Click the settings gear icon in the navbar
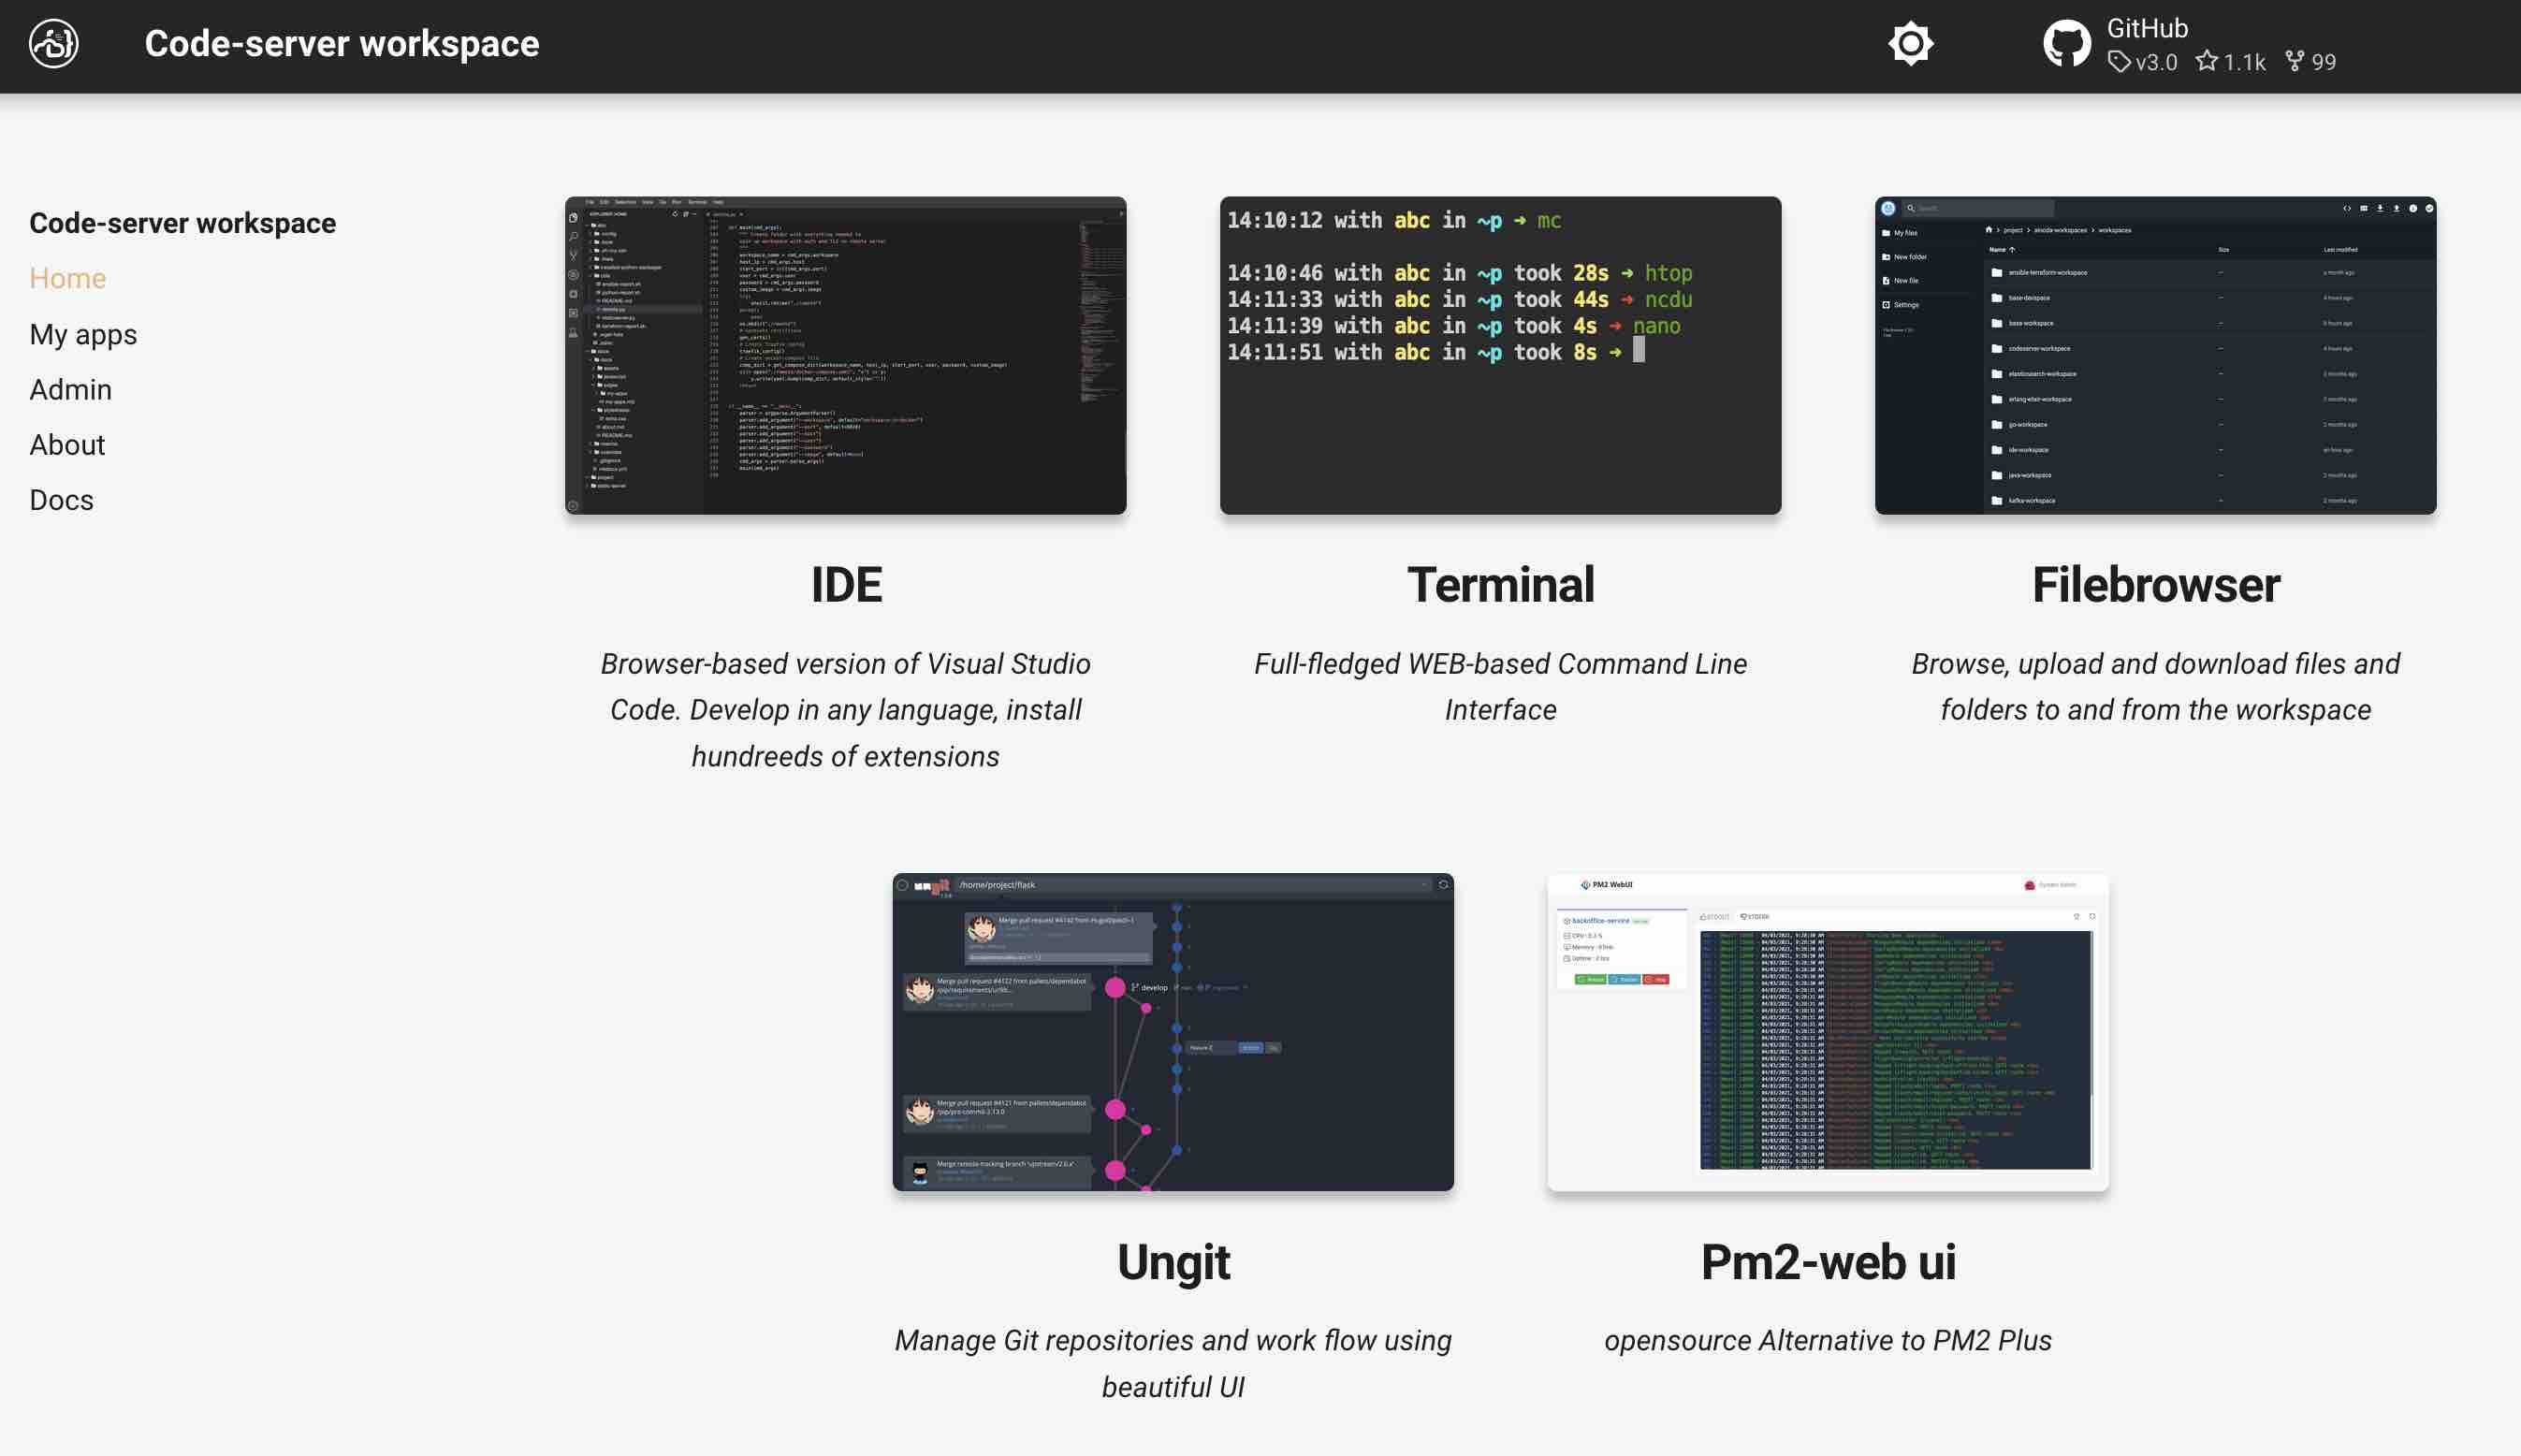This screenshot has width=2521, height=1456. [1911, 41]
